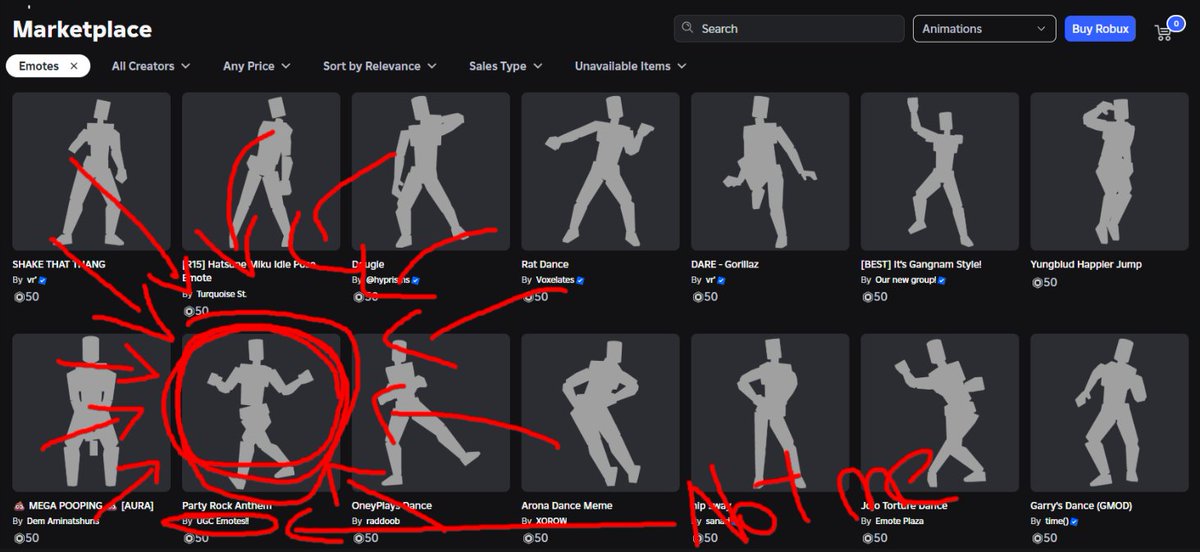Screen dimensions: 1200x552
Task: Open the Animations category dropdown
Action: (984, 29)
